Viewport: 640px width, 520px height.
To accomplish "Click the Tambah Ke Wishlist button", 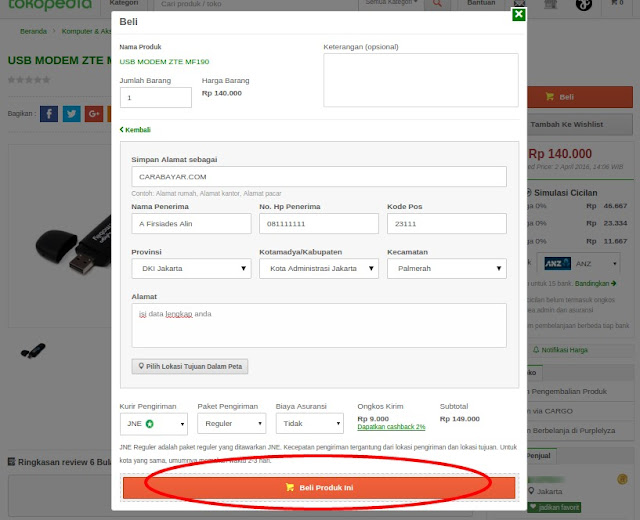I will (x=580, y=124).
